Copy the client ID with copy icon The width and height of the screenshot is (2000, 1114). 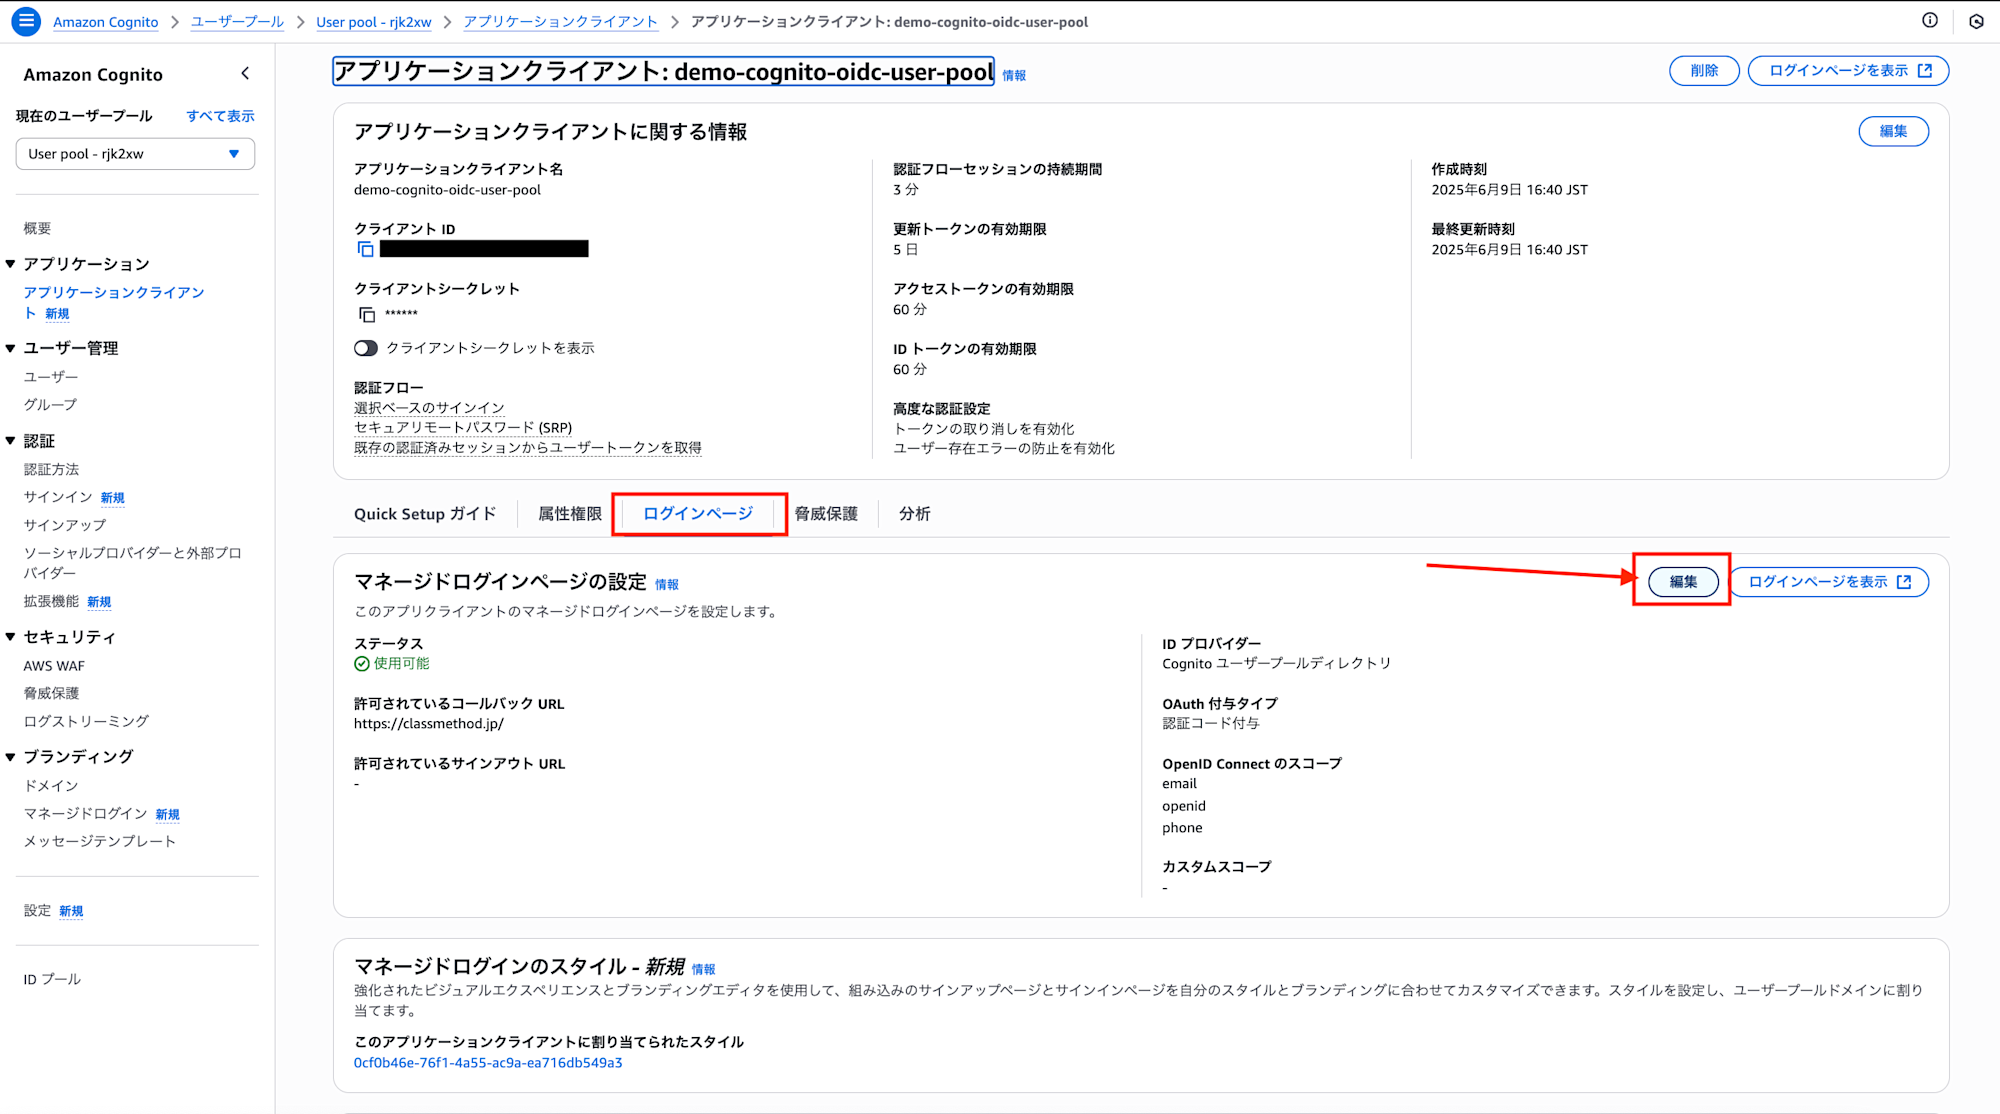click(366, 249)
